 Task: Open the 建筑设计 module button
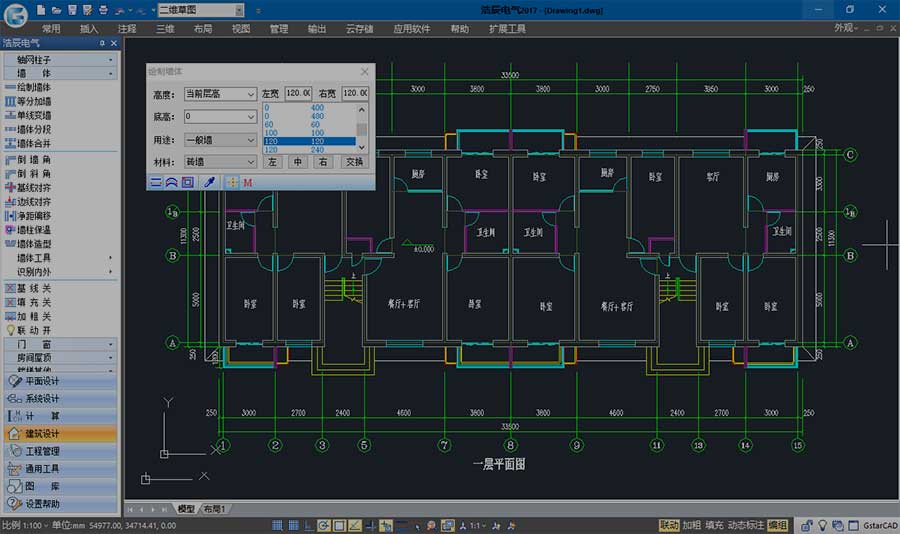coord(42,433)
